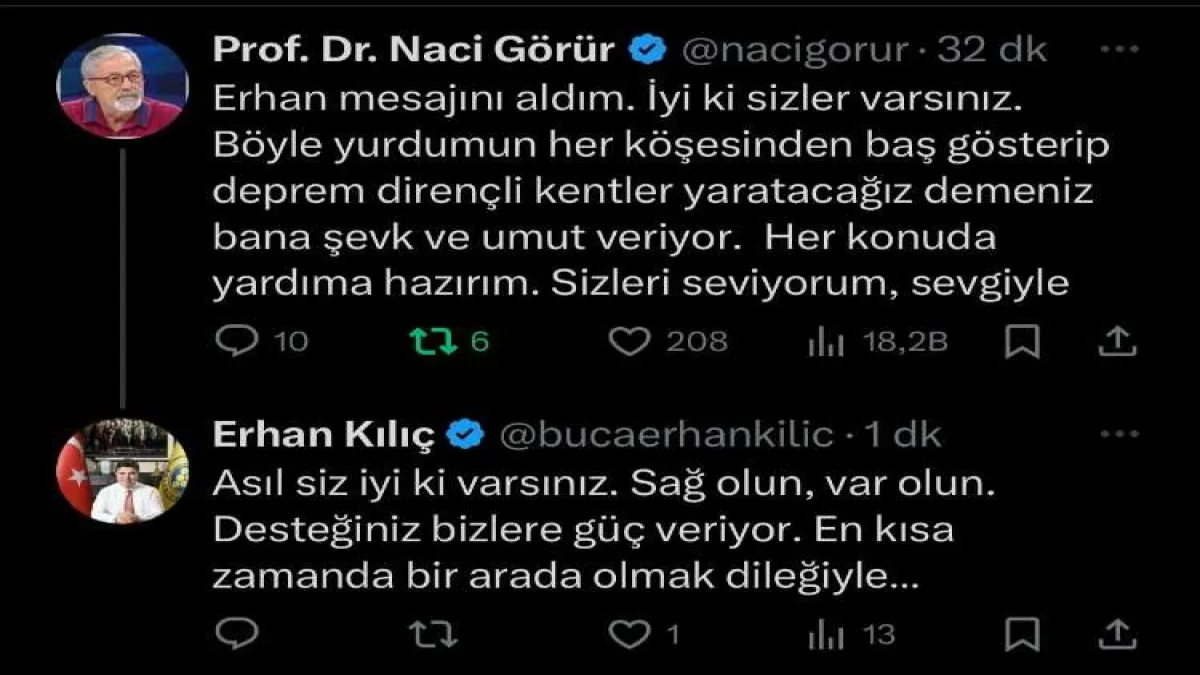Reply to Erhan Kılıç's tweet

[237, 634]
